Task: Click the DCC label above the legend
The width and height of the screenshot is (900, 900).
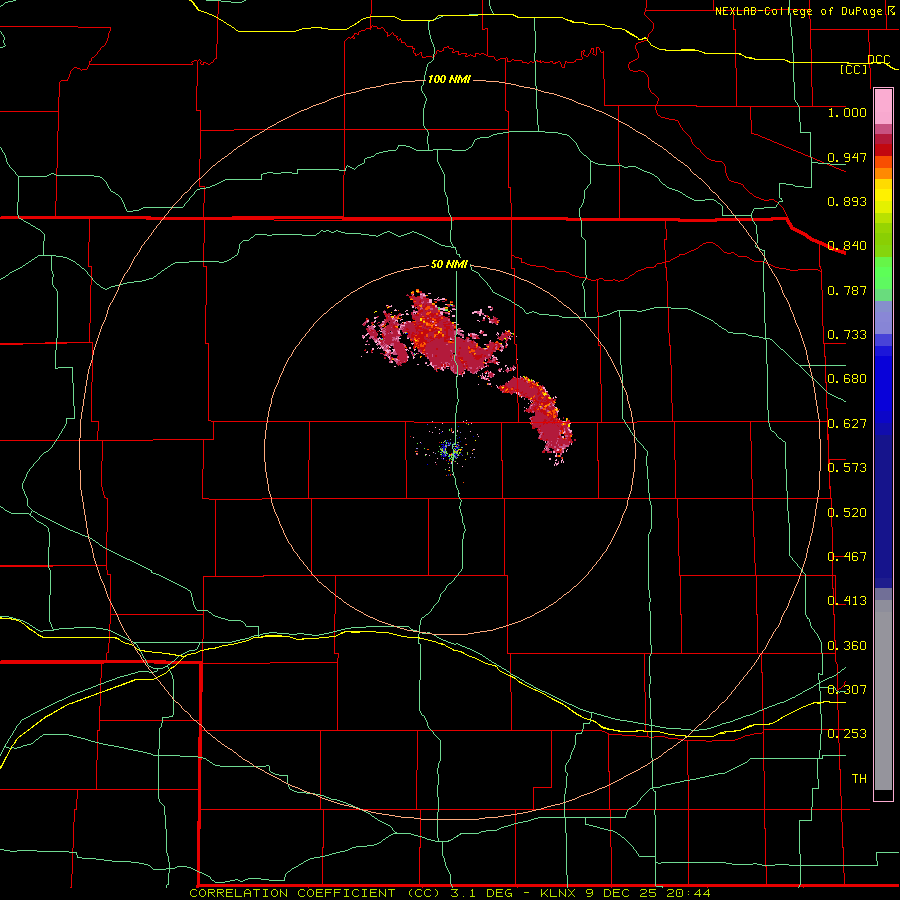Action: (878, 60)
